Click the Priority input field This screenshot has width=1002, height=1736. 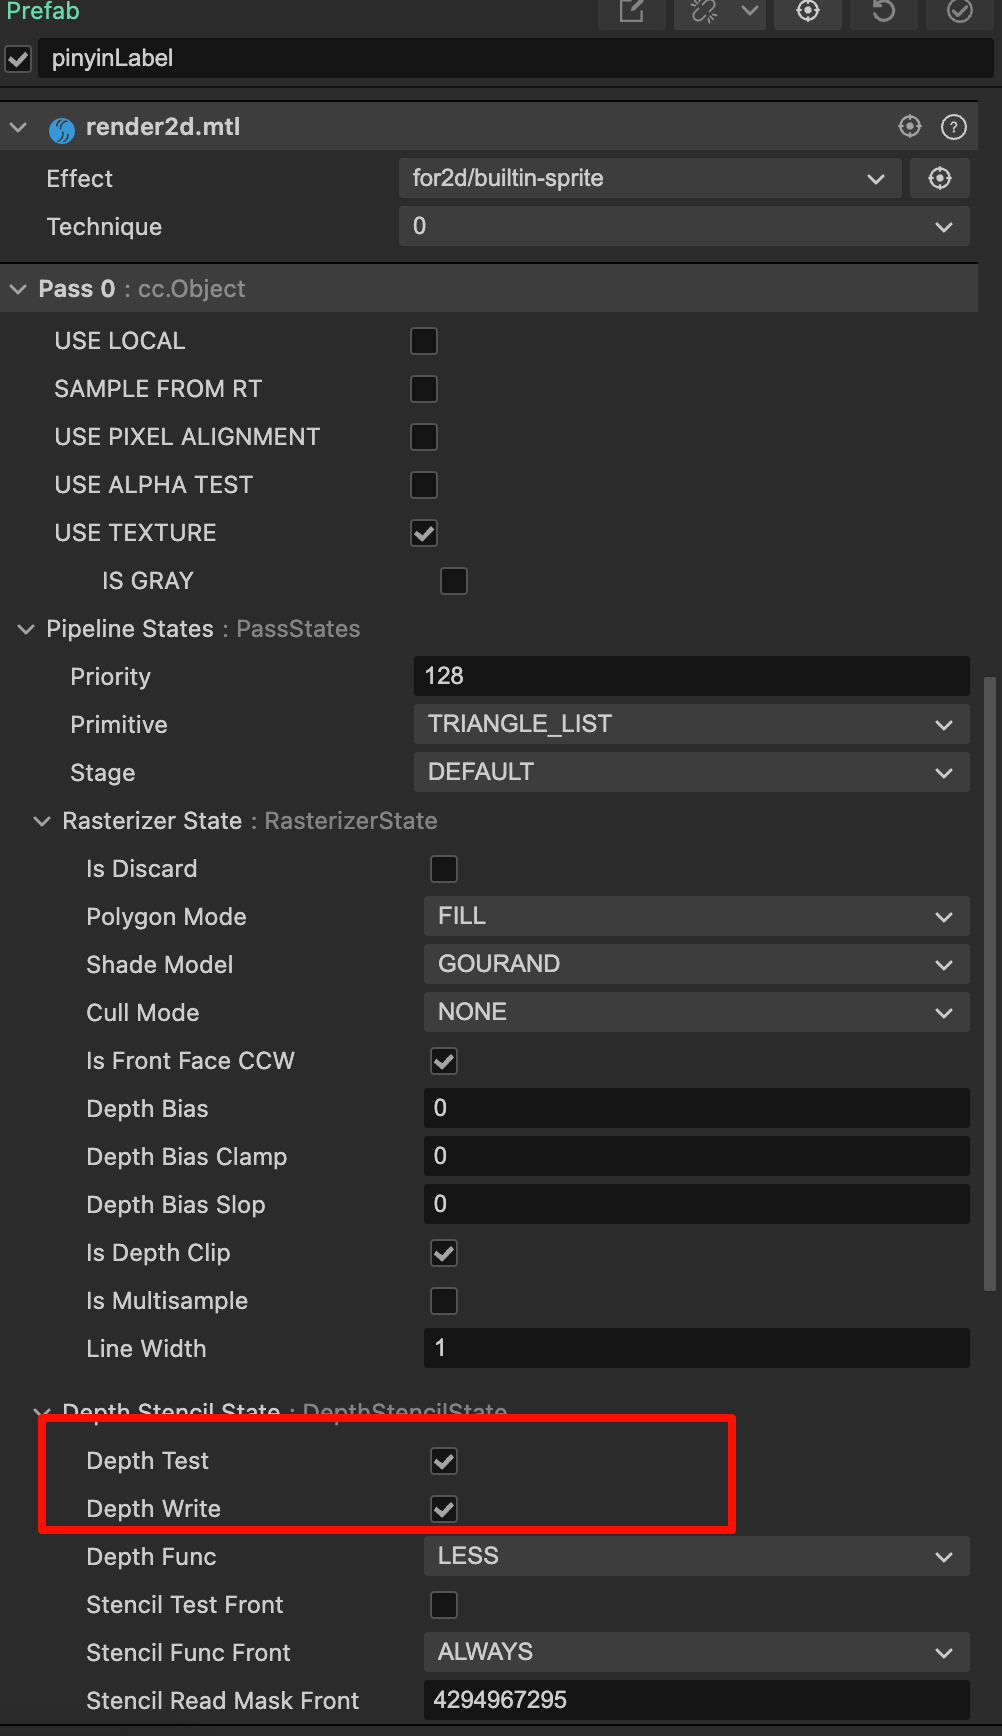(x=691, y=677)
